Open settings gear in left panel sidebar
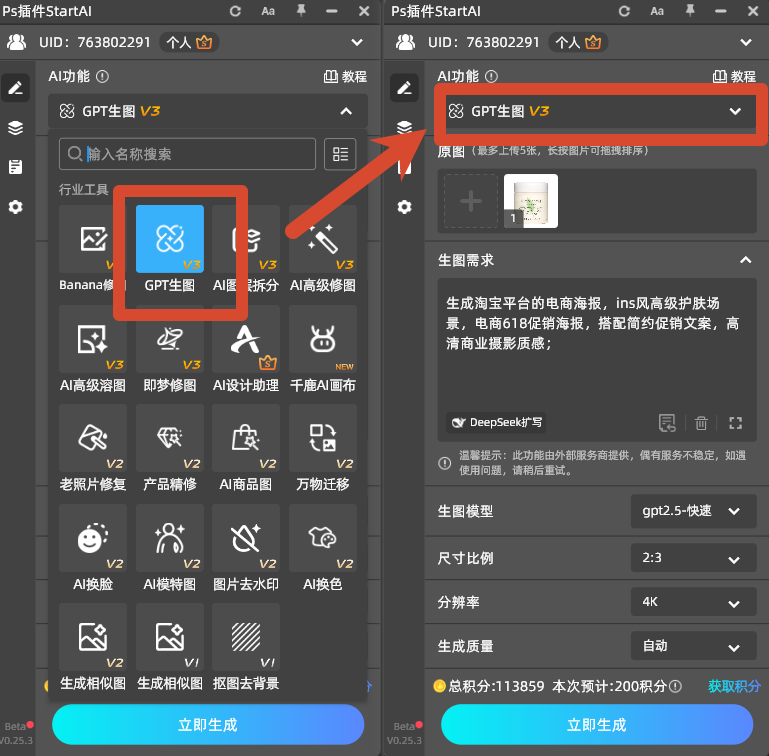Viewport: 769px width, 756px height. (x=16, y=207)
